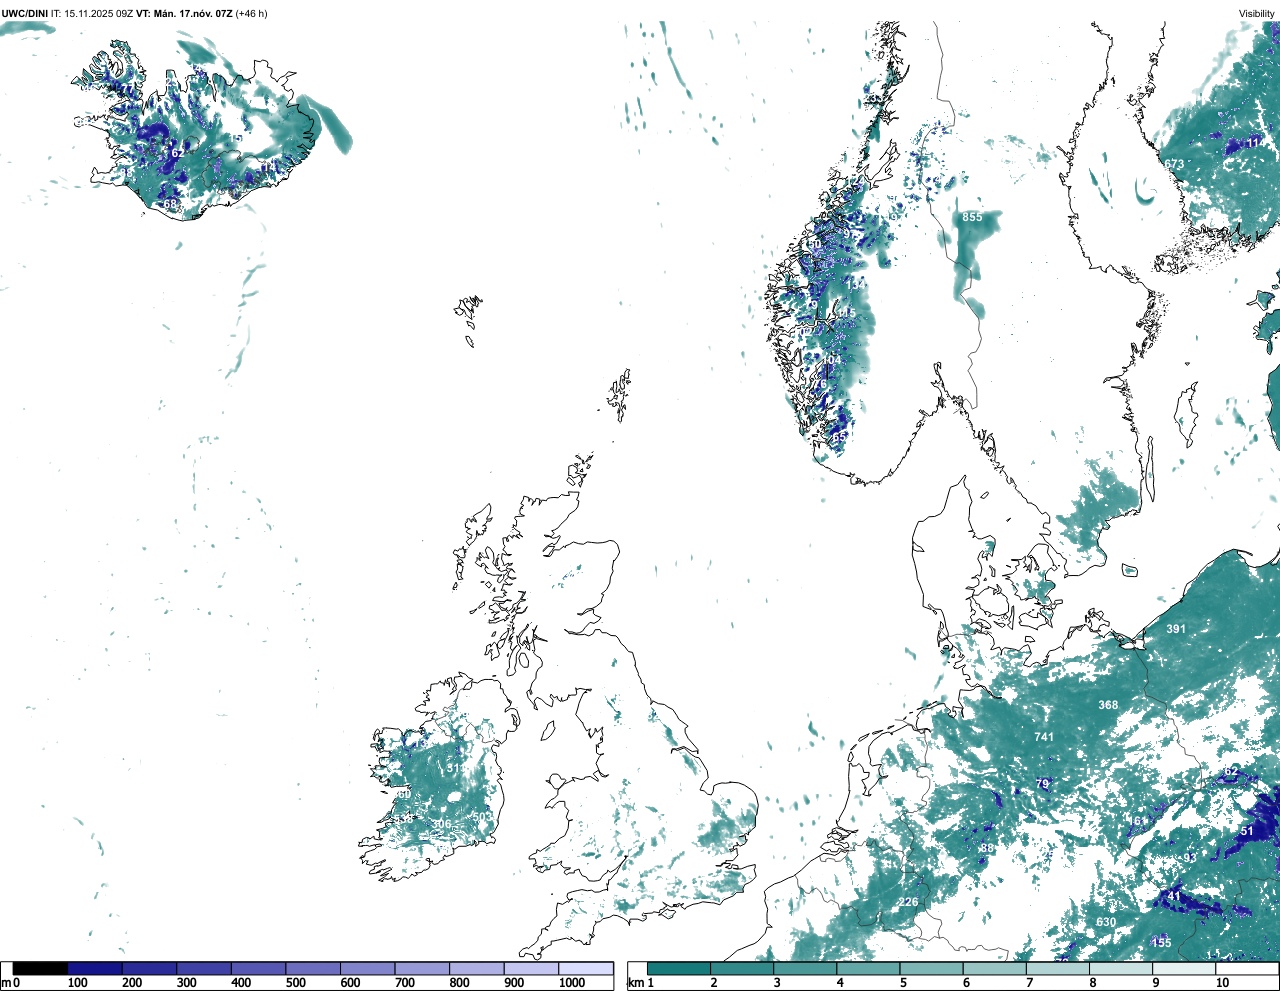Screen dimensions: 1280x991
Task: Click the '226' value on the map
Action: click(908, 902)
